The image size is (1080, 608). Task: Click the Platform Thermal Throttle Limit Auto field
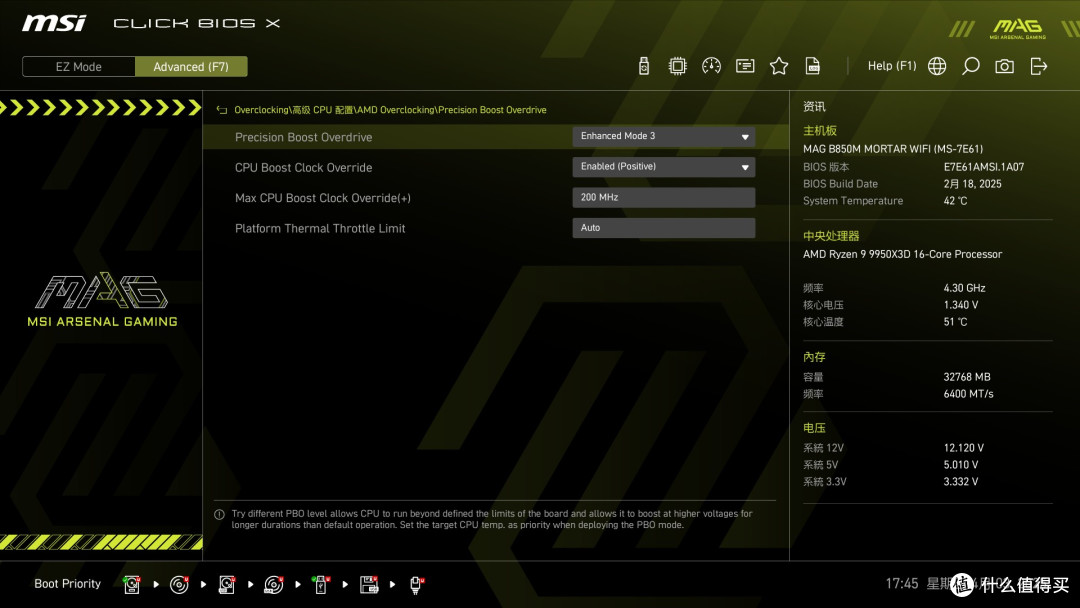pyautogui.click(x=663, y=228)
